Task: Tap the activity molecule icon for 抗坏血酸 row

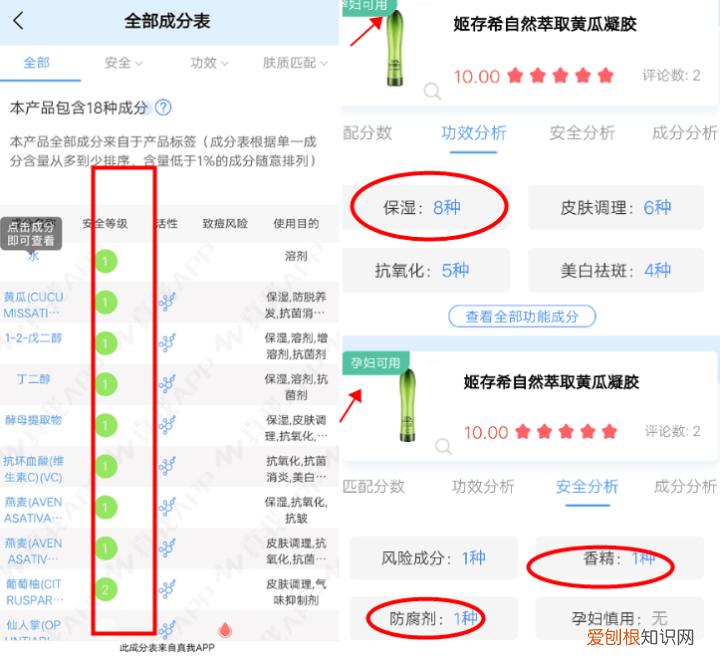Action: coord(167,466)
